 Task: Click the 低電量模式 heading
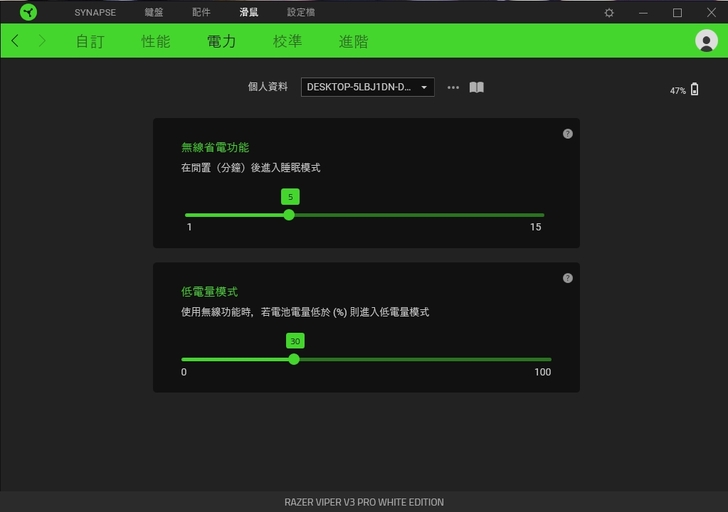(x=209, y=292)
